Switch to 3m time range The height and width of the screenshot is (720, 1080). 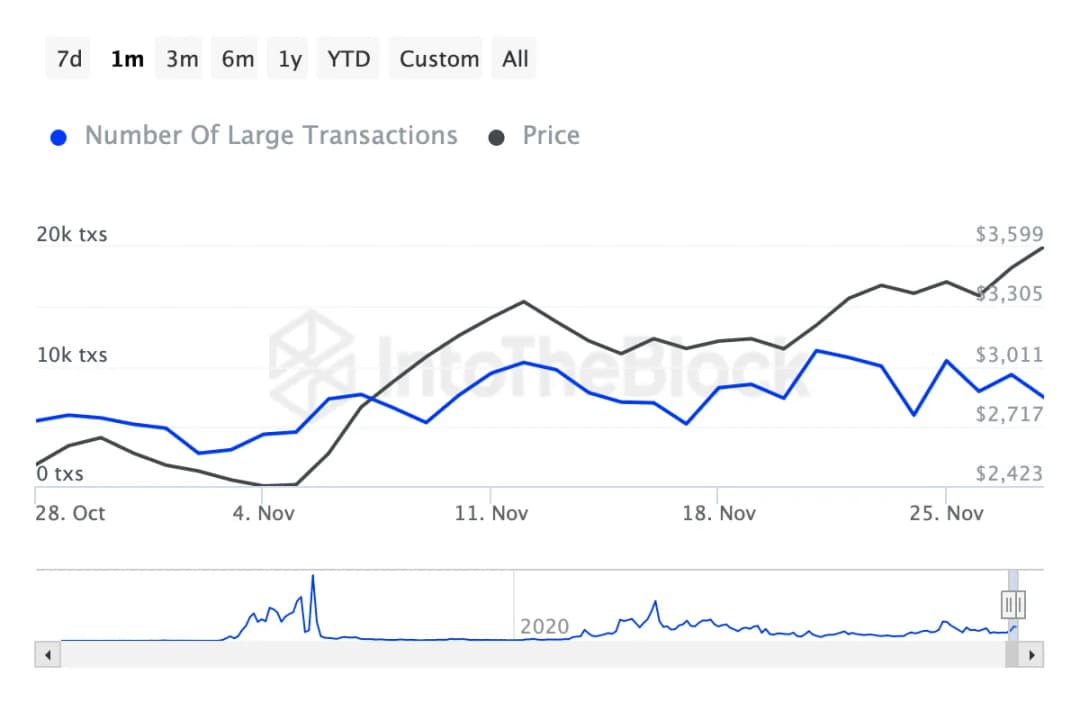click(x=182, y=59)
